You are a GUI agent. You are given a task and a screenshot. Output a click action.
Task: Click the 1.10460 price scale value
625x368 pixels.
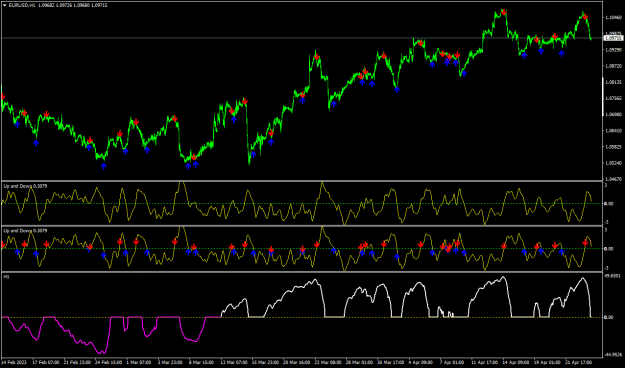613,18
